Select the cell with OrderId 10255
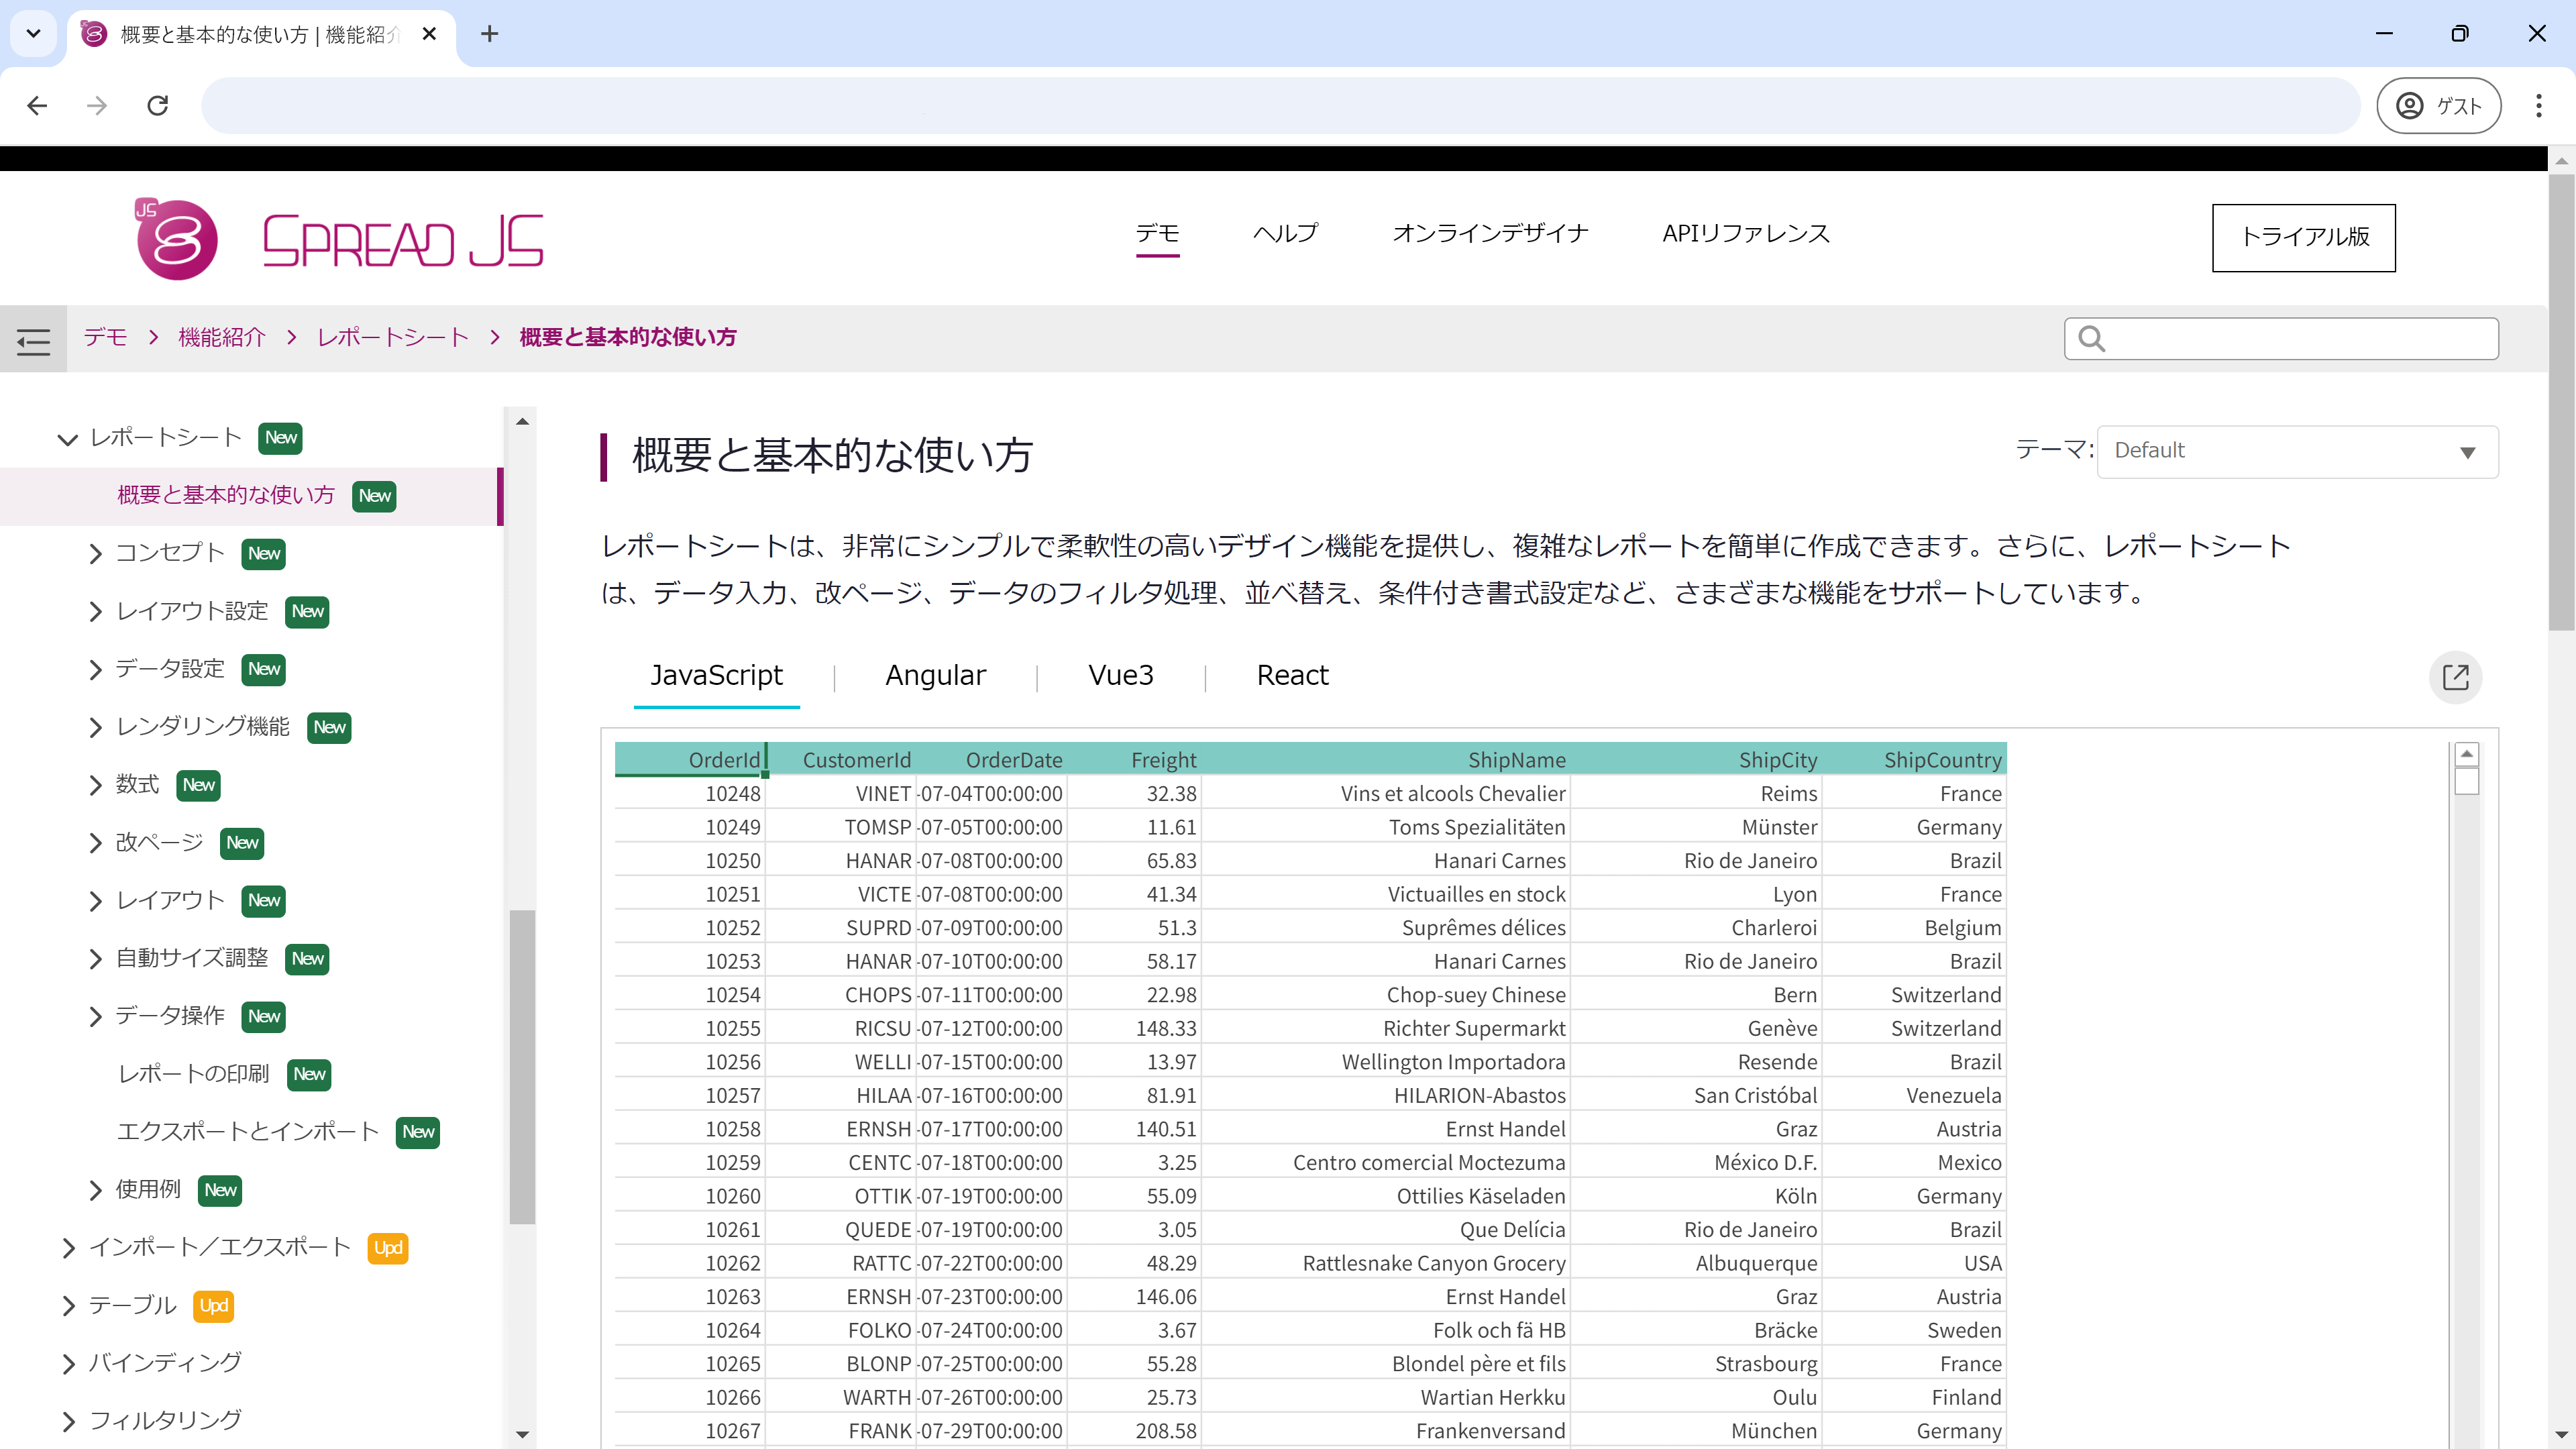 pyautogui.click(x=689, y=1029)
